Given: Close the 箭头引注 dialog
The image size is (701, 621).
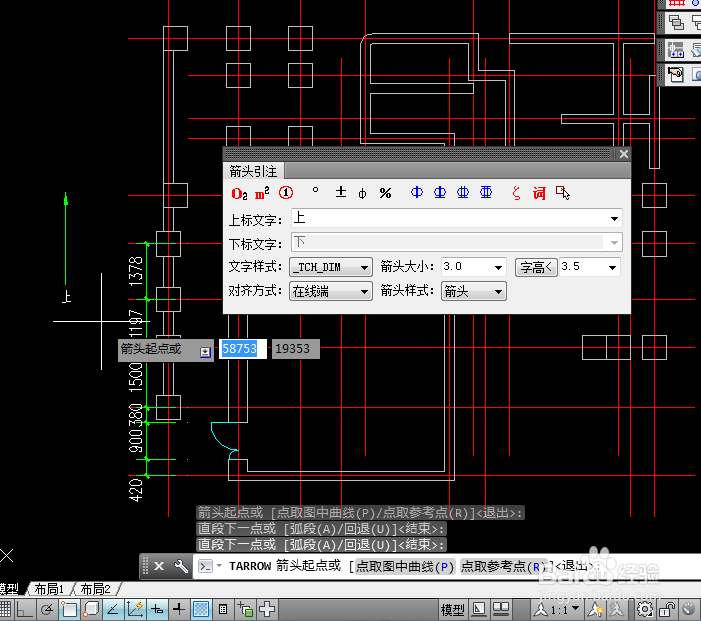Looking at the screenshot, I should pyautogui.click(x=624, y=154).
